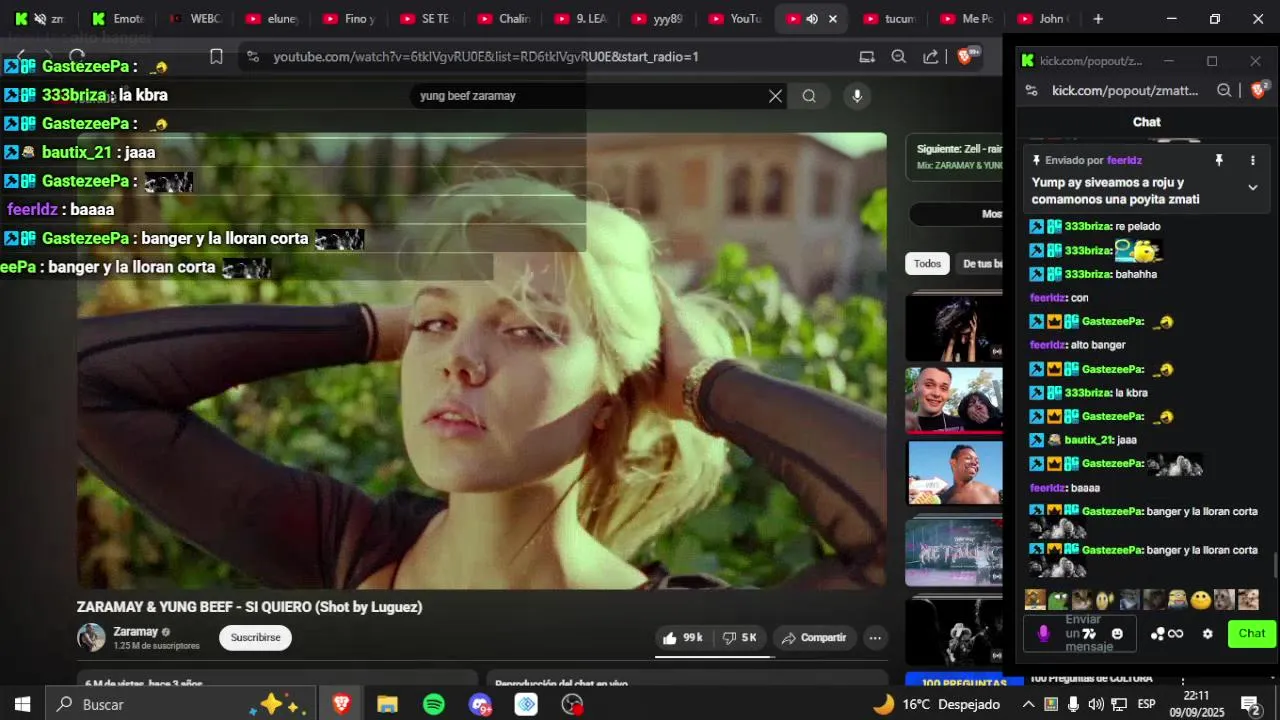Mute the playing YouTube tab audio
This screenshot has height=720, width=1280.
[x=812, y=19]
